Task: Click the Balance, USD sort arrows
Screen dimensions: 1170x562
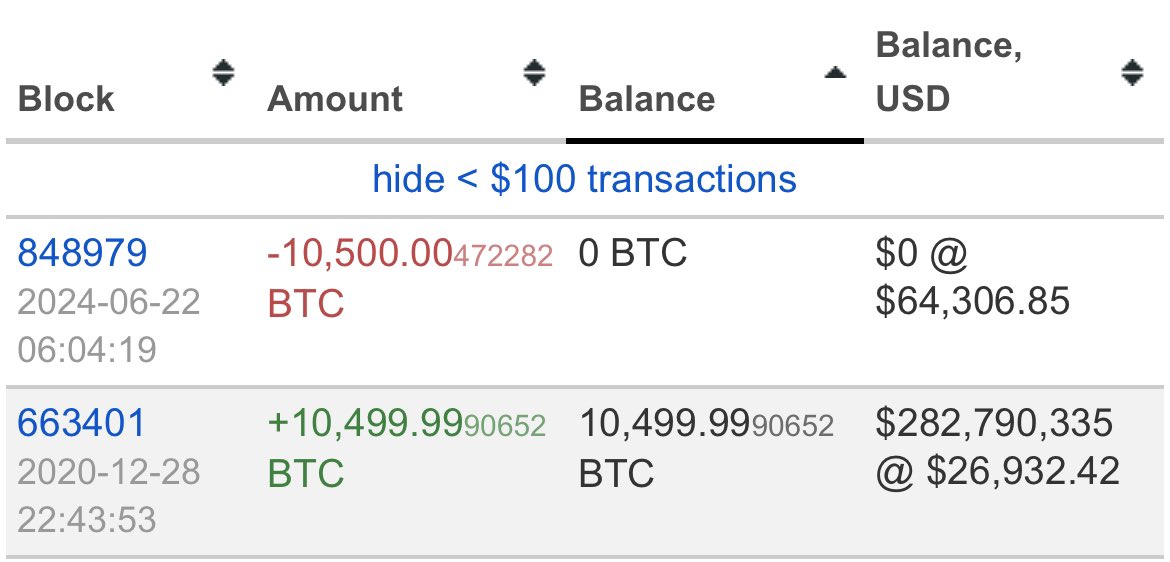Action: 1132,72
